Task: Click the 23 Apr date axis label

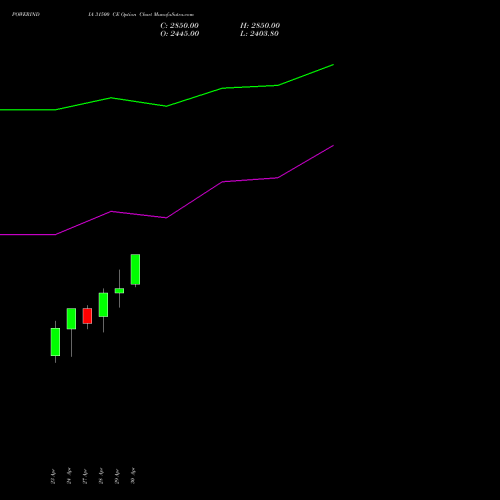Action: 53,476
